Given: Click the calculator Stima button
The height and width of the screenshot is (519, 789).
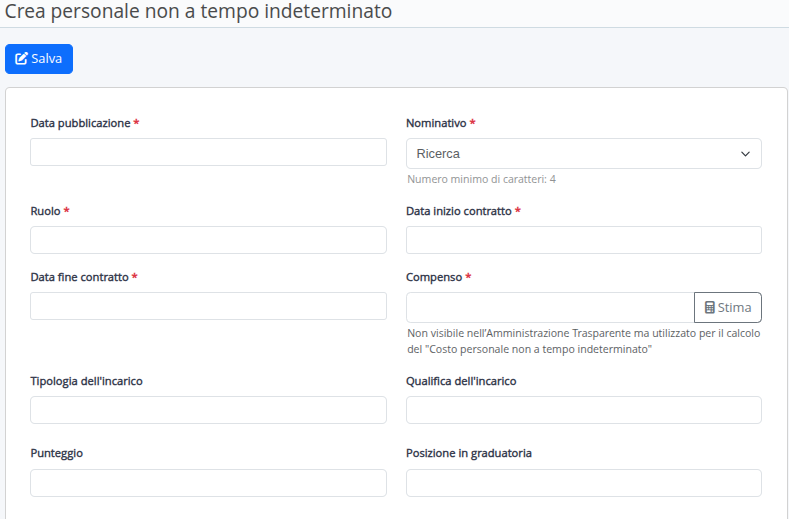Looking at the screenshot, I should [727, 307].
